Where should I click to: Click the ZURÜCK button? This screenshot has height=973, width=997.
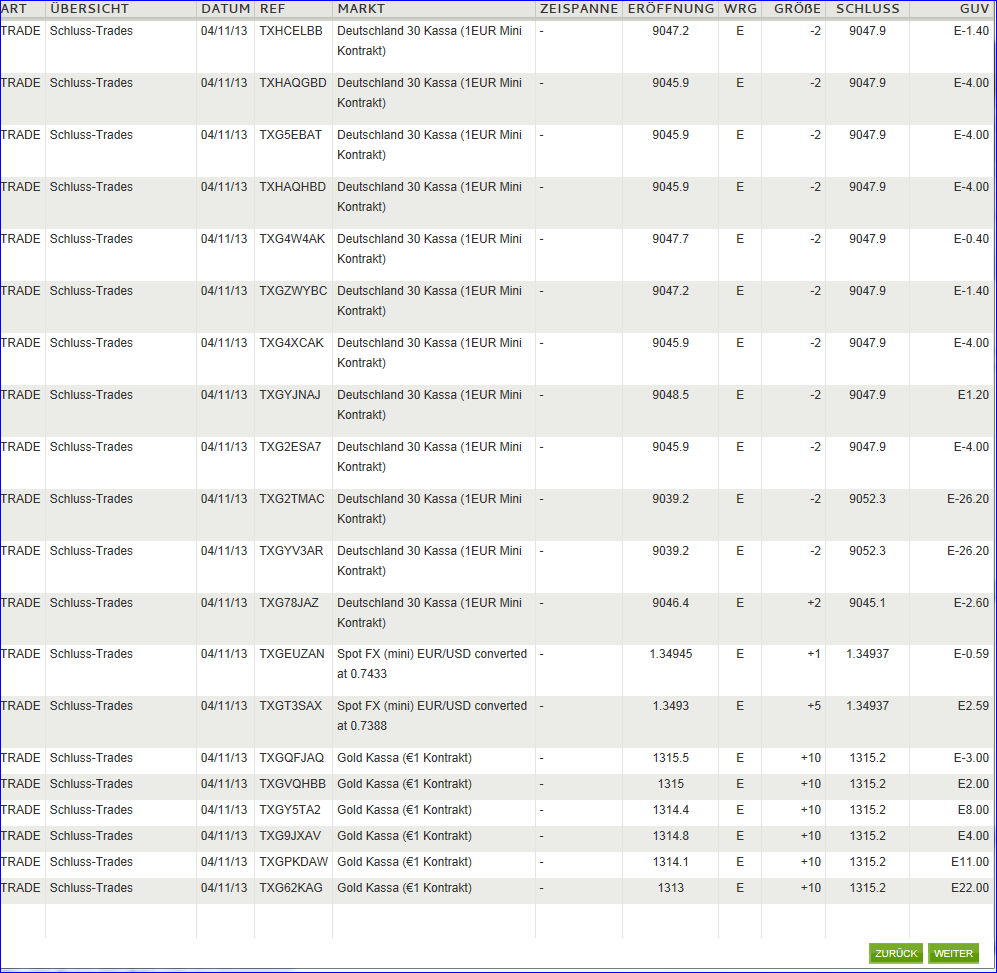pos(896,953)
